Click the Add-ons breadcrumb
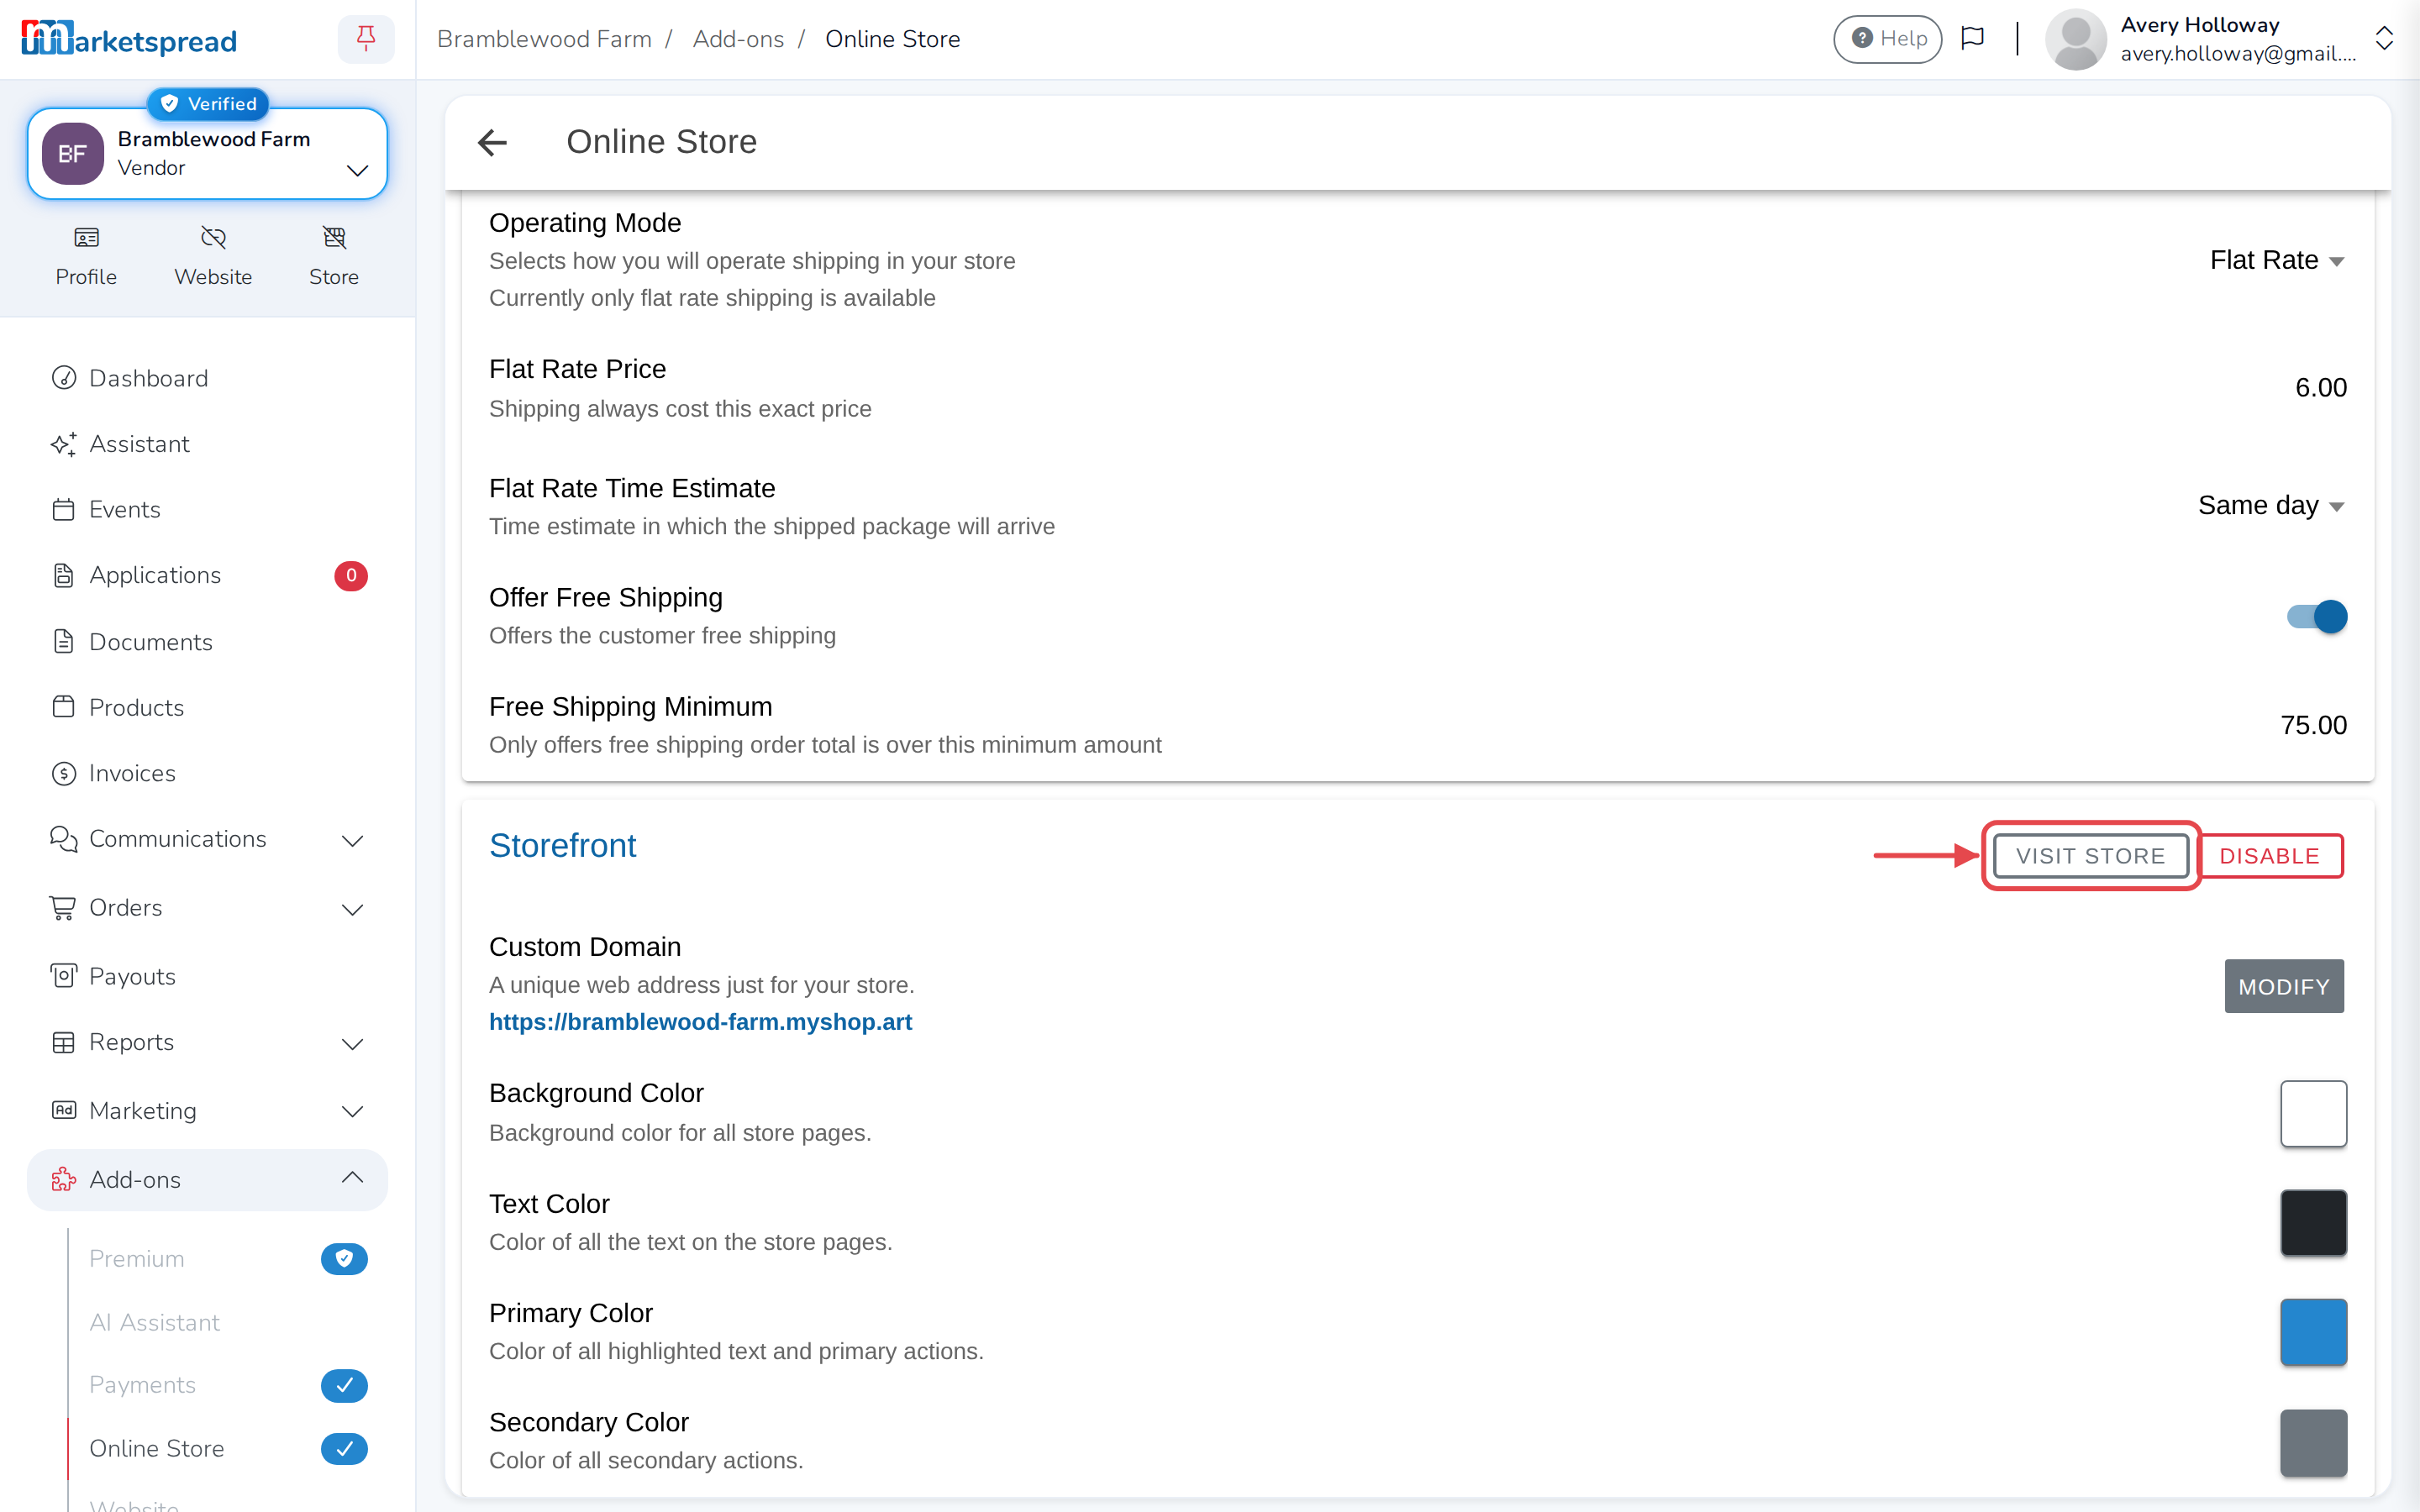Screen dimensions: 2420x1512 (x=738, y=39)
